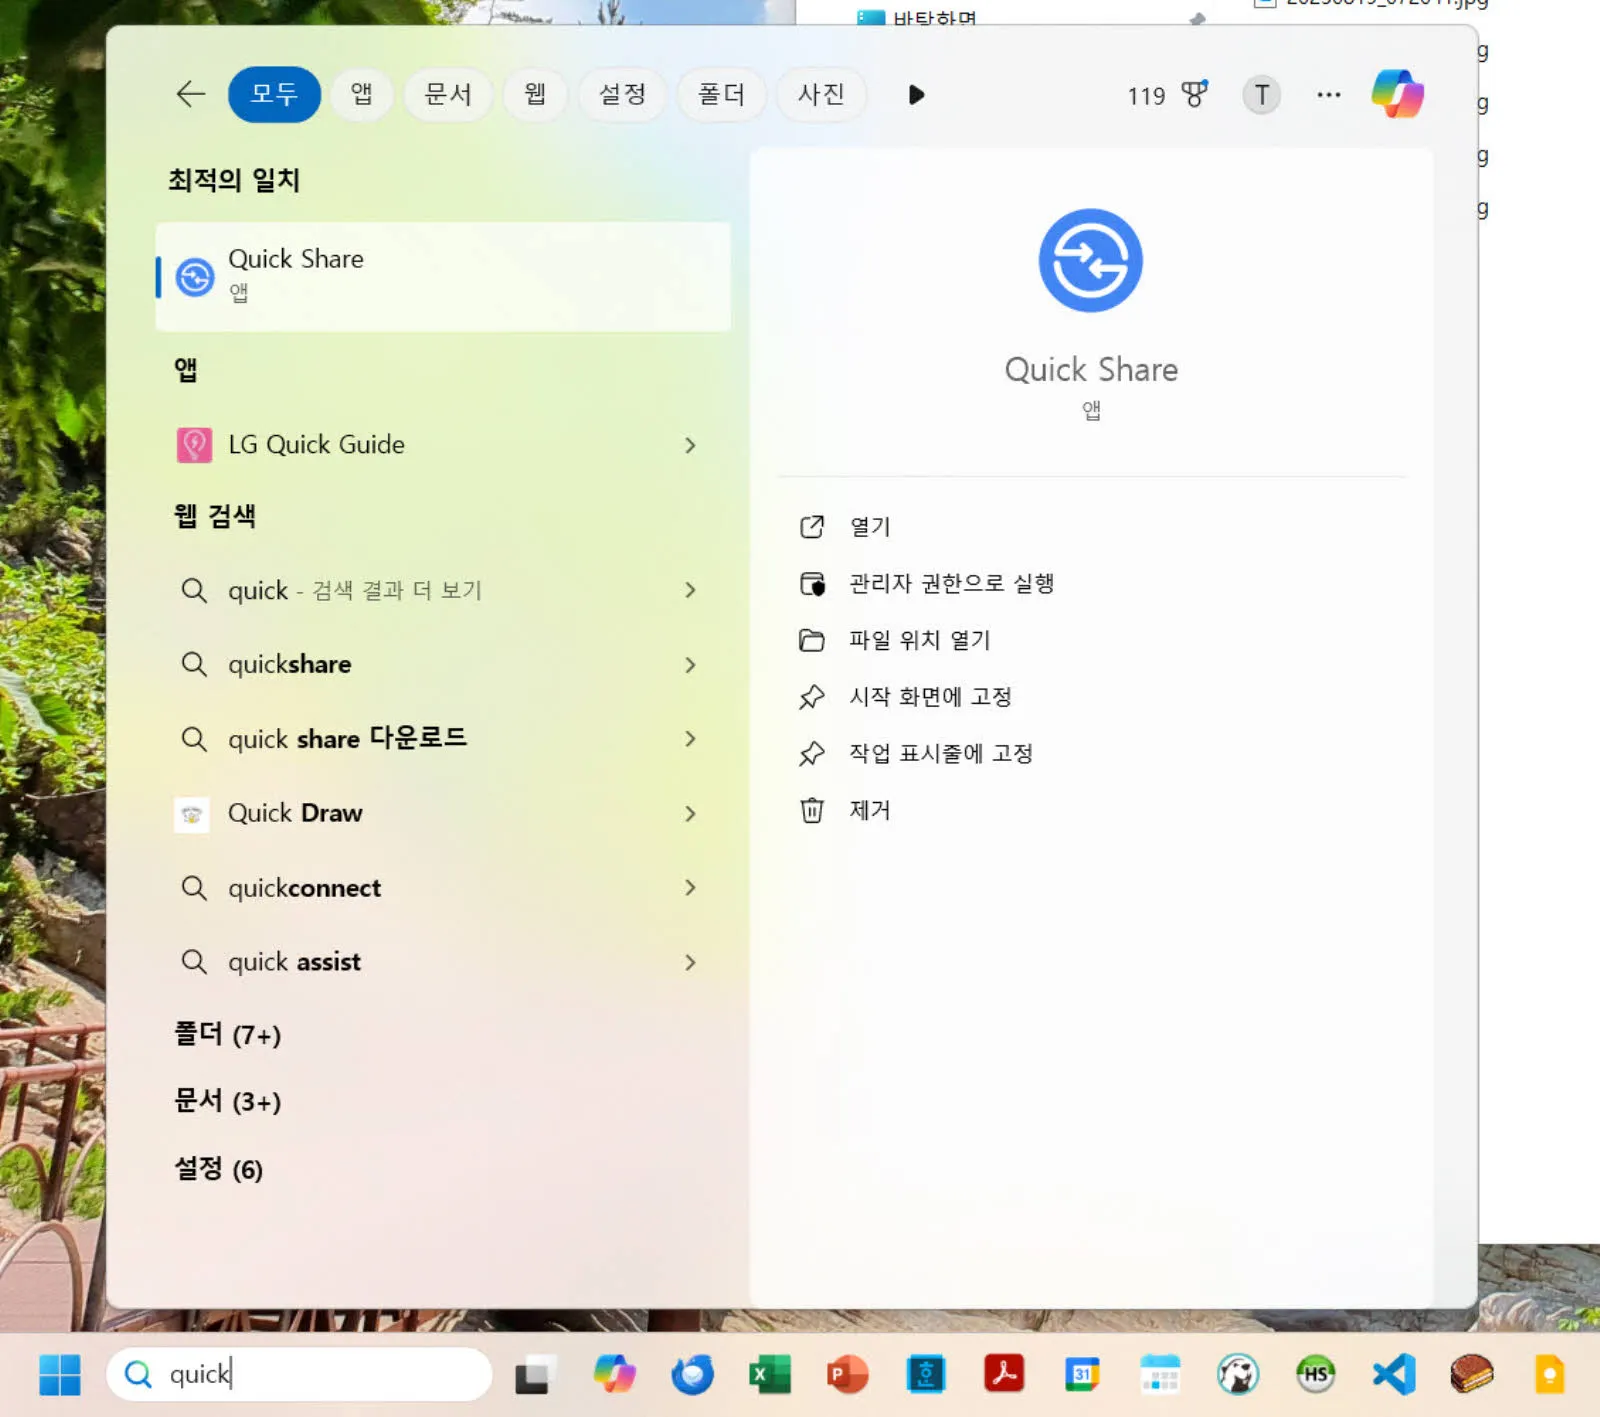The width and height of the screenshot is (1600, 1417).
Task: Switch to the 웹 filter tab
Action: (535, 94)
